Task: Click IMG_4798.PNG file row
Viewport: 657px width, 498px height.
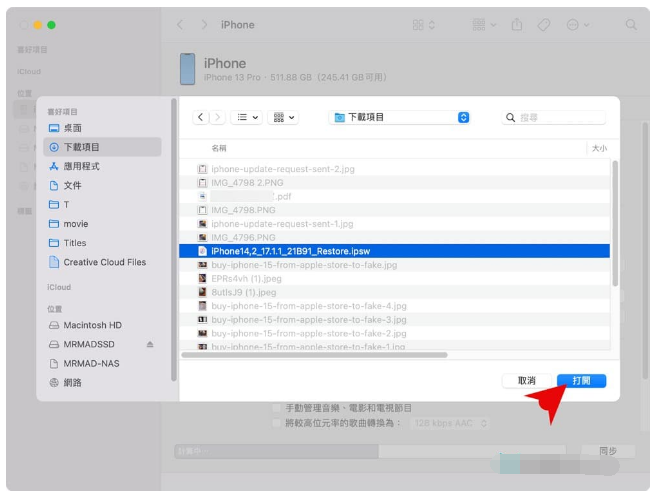Action: point(394,210)
